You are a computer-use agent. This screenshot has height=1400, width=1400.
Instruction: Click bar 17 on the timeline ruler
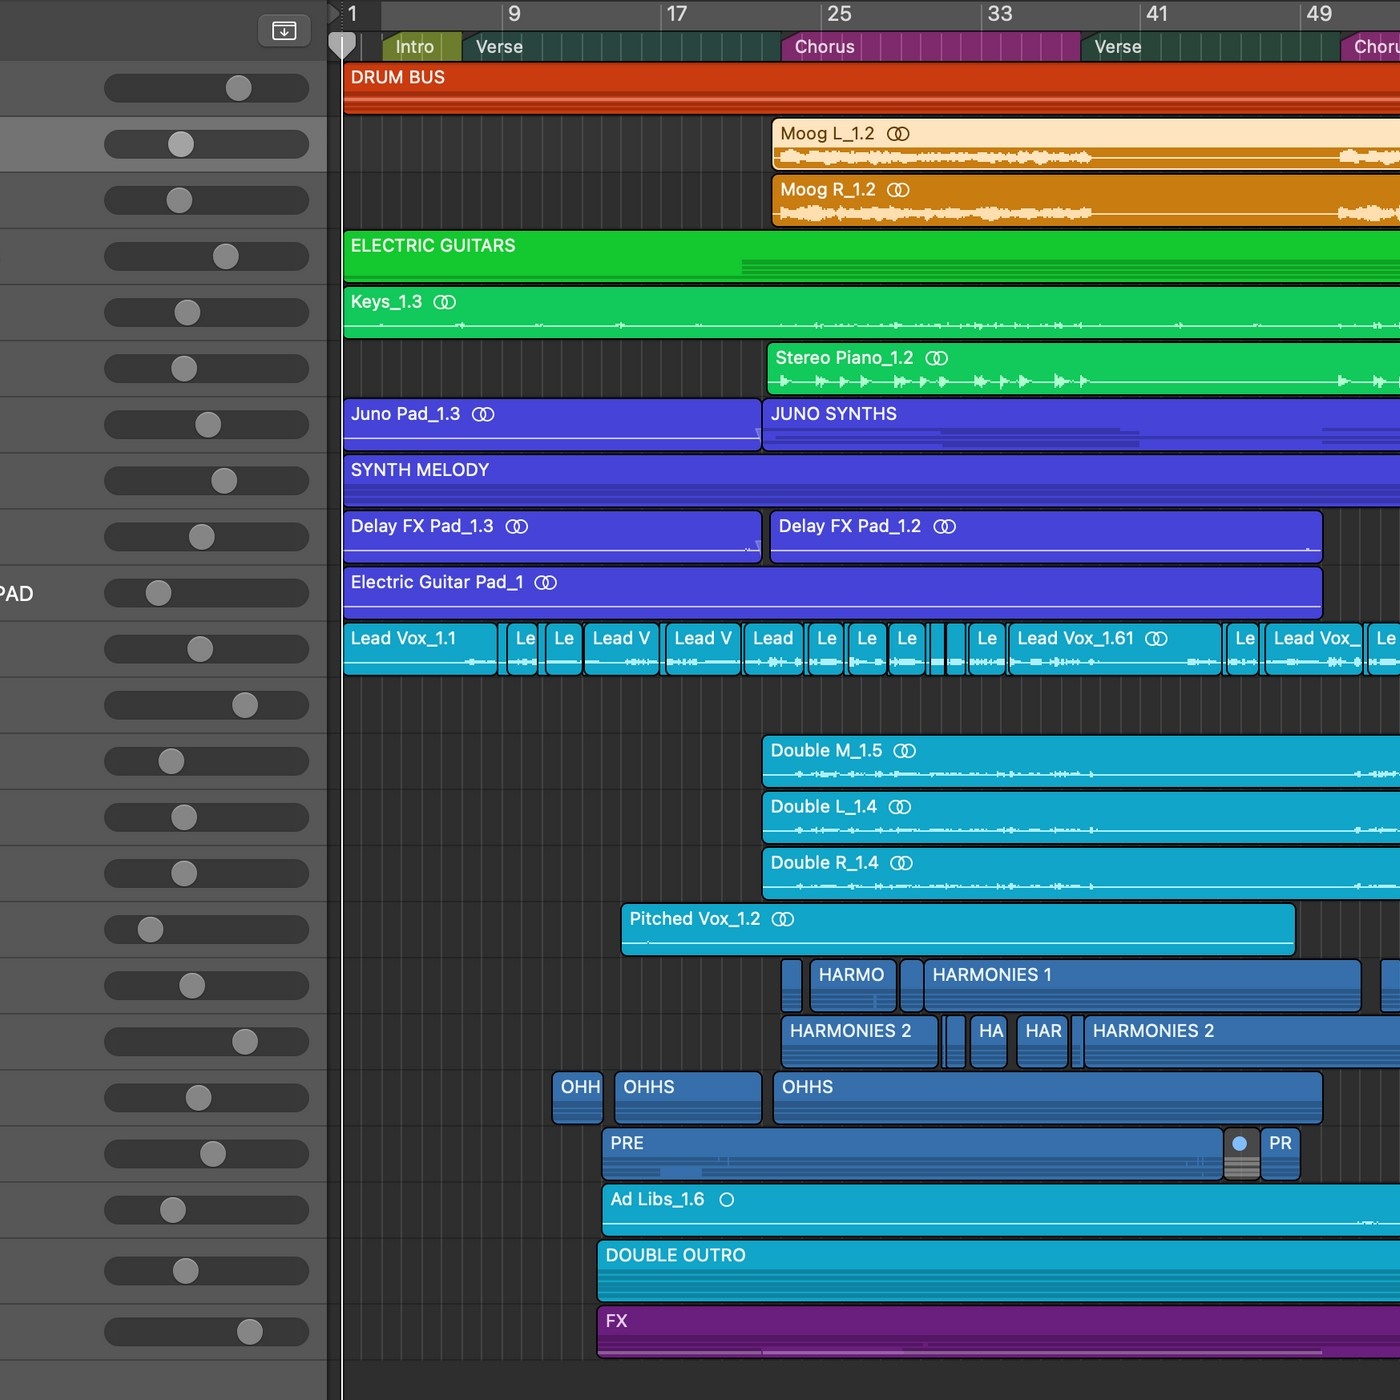pos(676,14)
